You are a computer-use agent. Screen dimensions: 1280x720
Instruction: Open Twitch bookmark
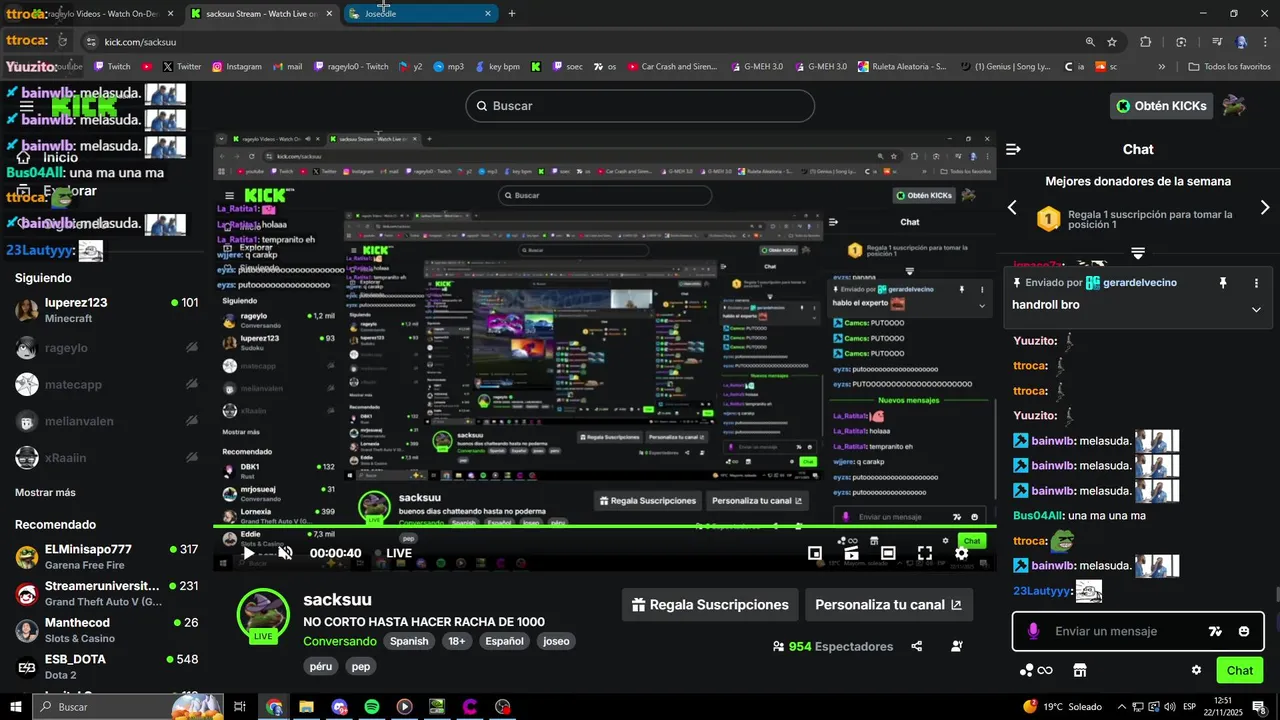coord(112,67)
